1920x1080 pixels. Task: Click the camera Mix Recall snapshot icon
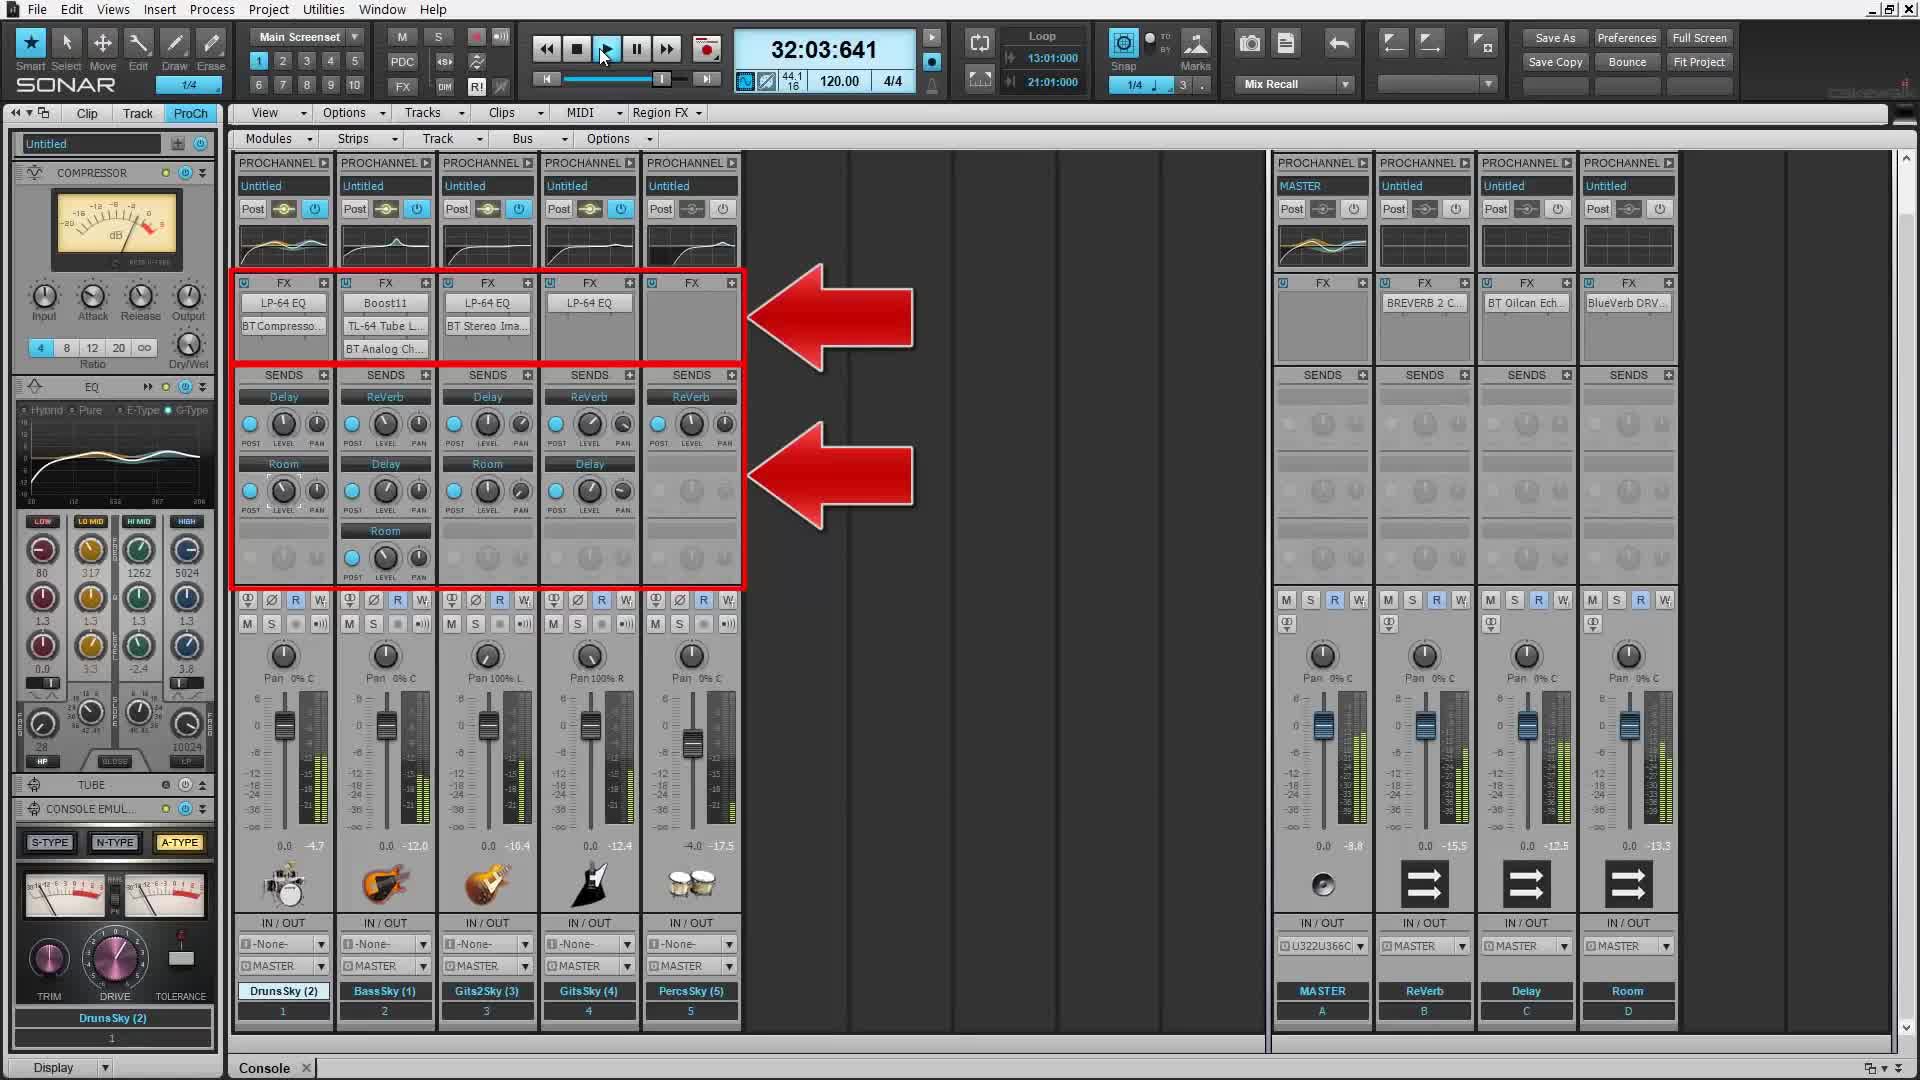(x=1250, y=43)
